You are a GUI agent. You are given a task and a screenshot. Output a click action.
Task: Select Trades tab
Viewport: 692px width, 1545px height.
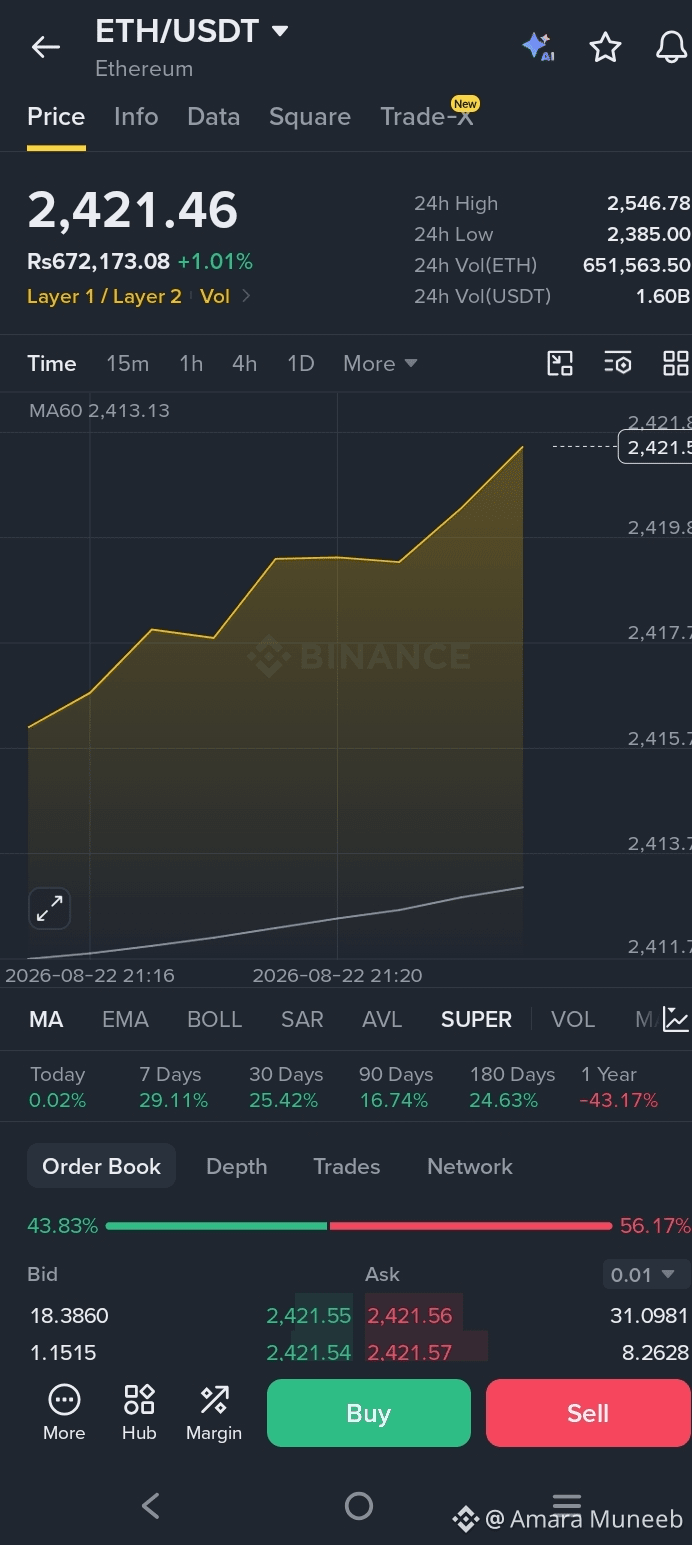[x=346, y=1166]
